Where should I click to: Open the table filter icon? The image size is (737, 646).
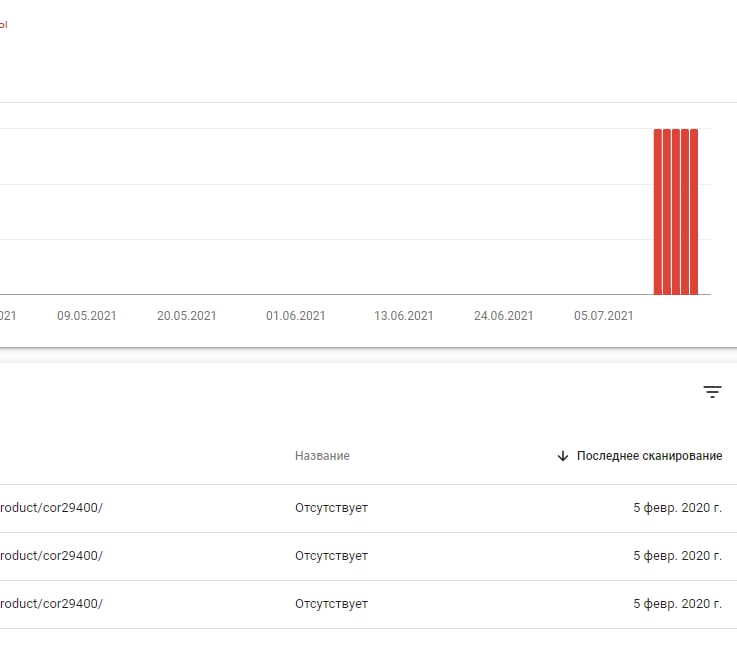tap(712, 392)
